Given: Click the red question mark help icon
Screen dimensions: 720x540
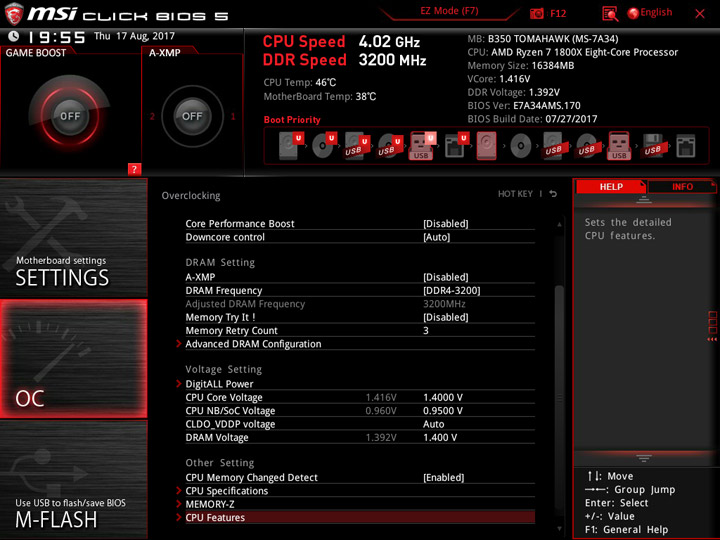Looking at the screenshot, I should 134,169.
